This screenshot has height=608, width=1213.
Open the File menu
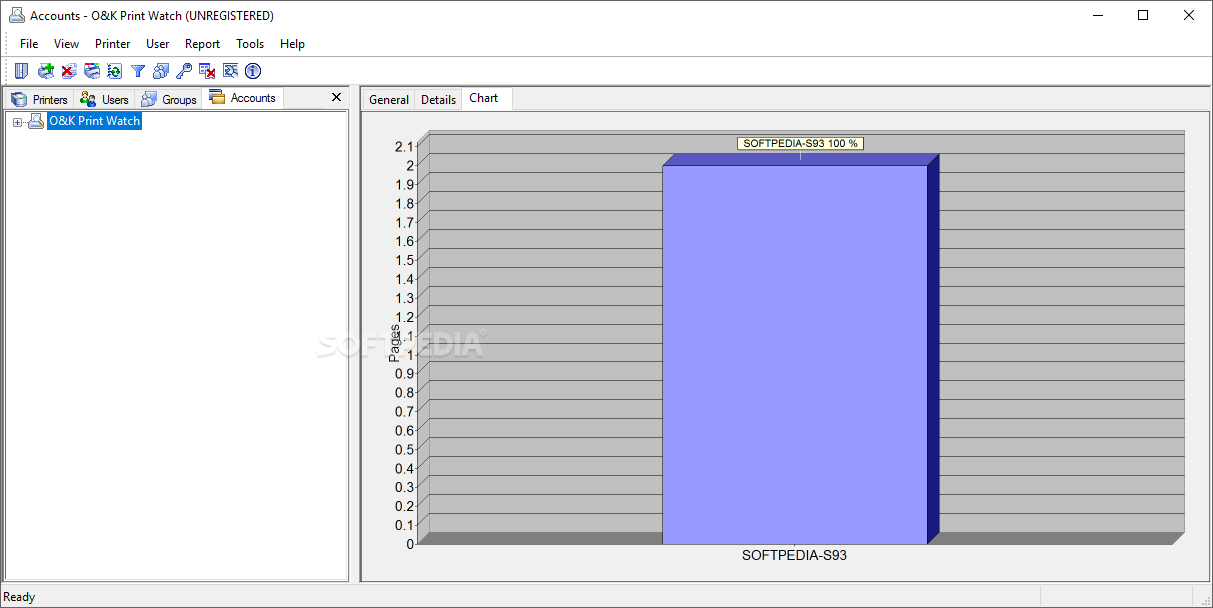(29, 44)
